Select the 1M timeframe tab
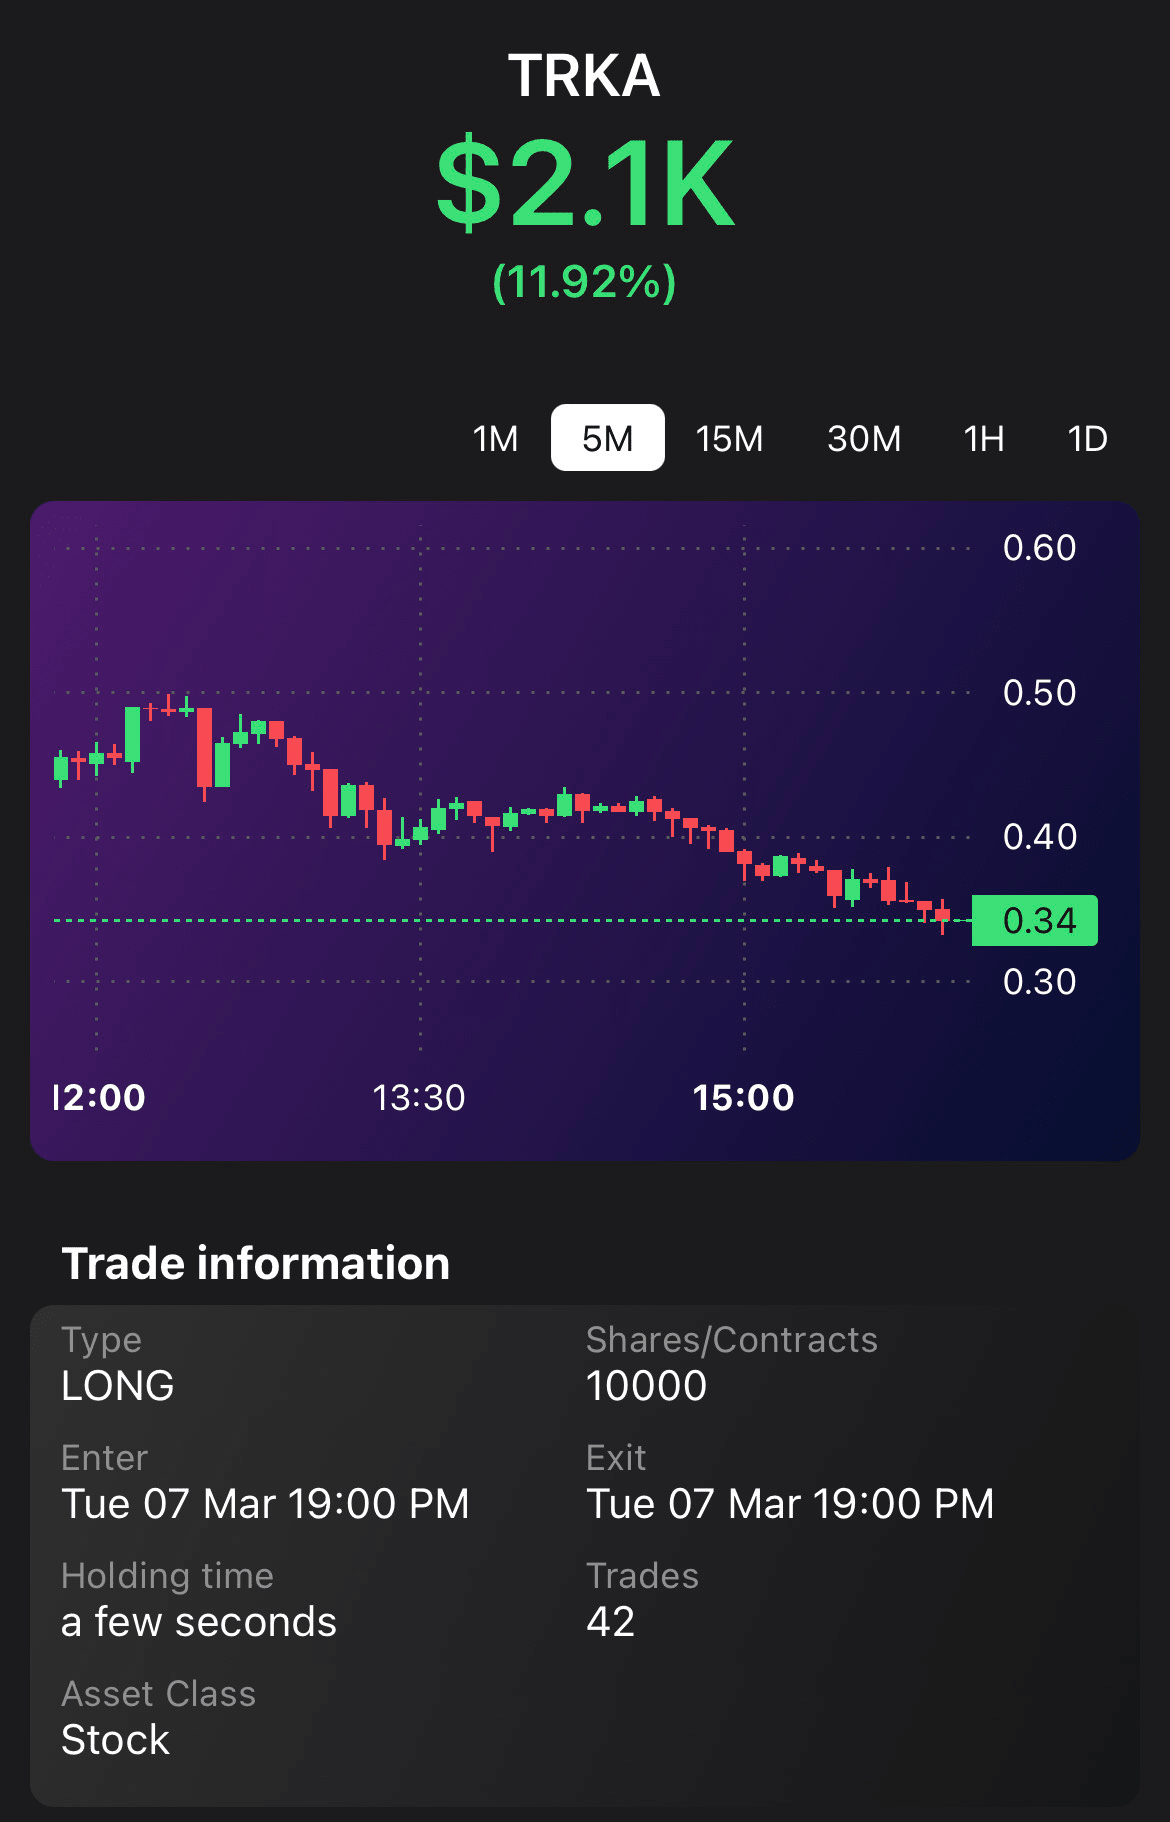This screenshot has height=1822, width=1170. point(495,438)
